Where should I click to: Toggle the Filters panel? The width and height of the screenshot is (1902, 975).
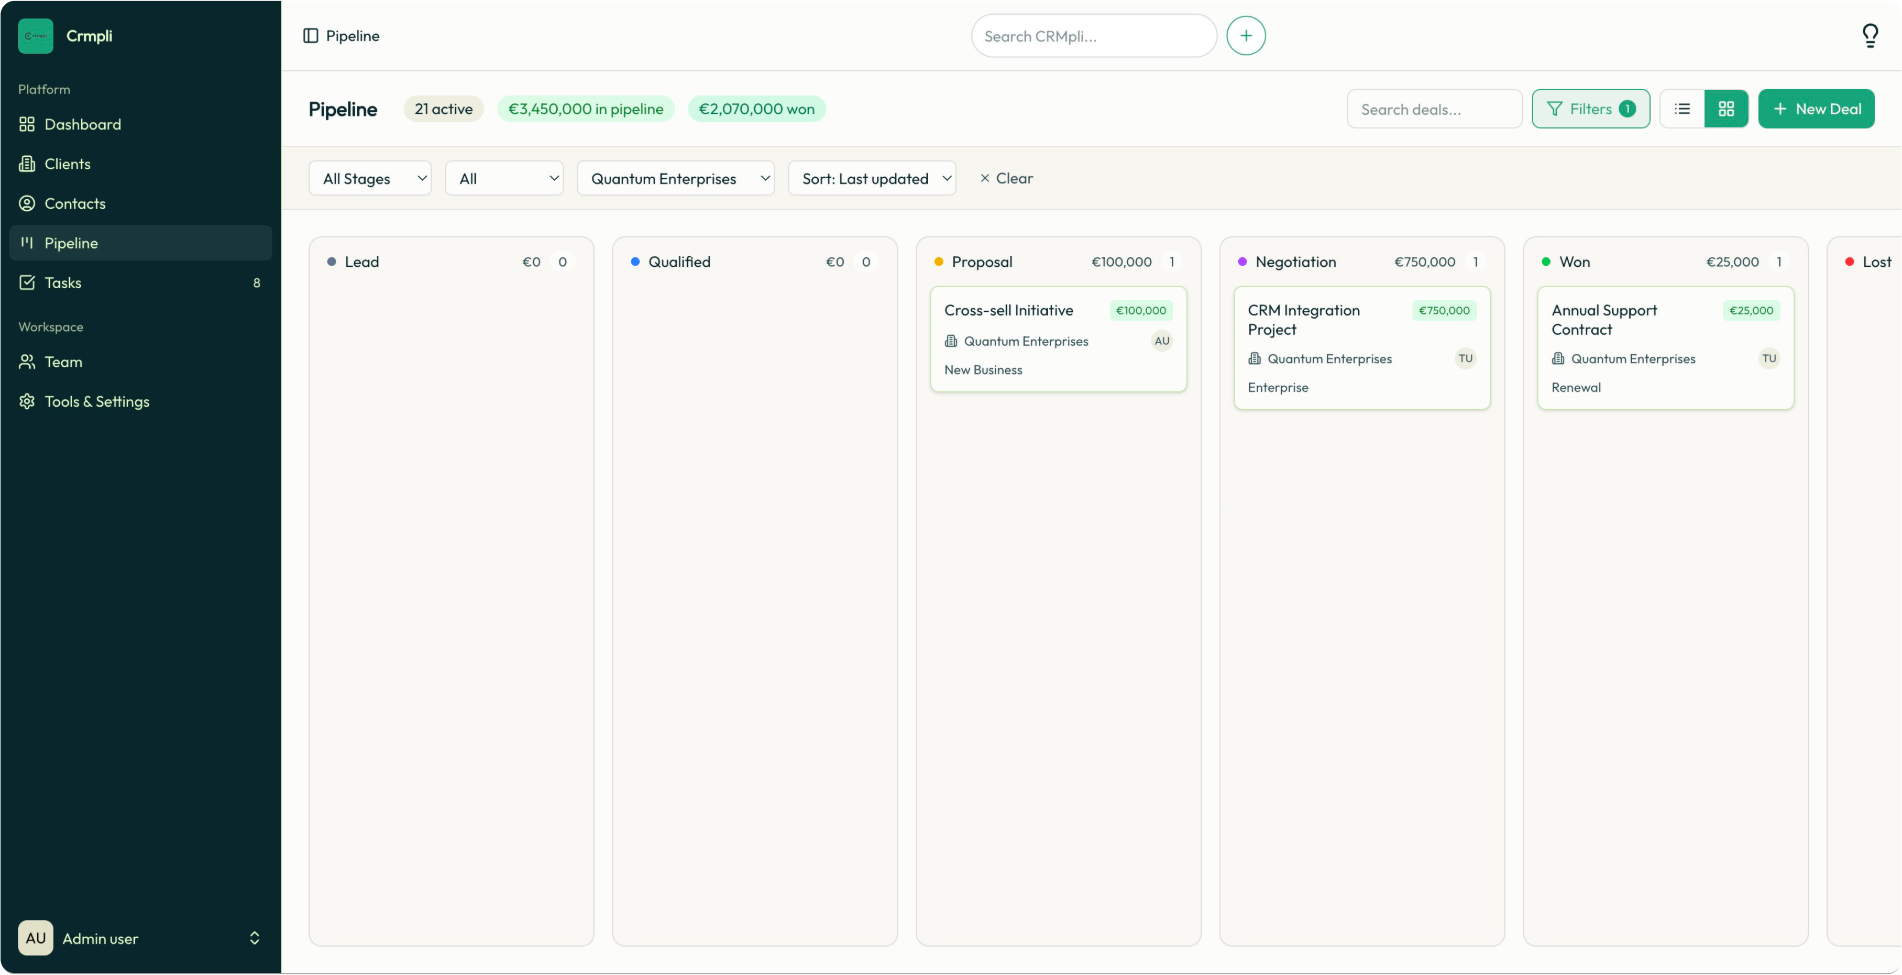click(1590, 108)
